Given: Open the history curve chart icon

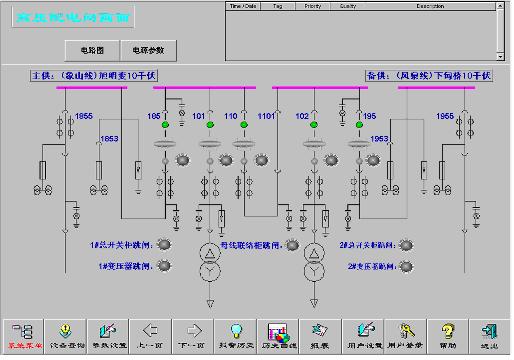Looking at the screenshot, I should [x=278, y=335].
